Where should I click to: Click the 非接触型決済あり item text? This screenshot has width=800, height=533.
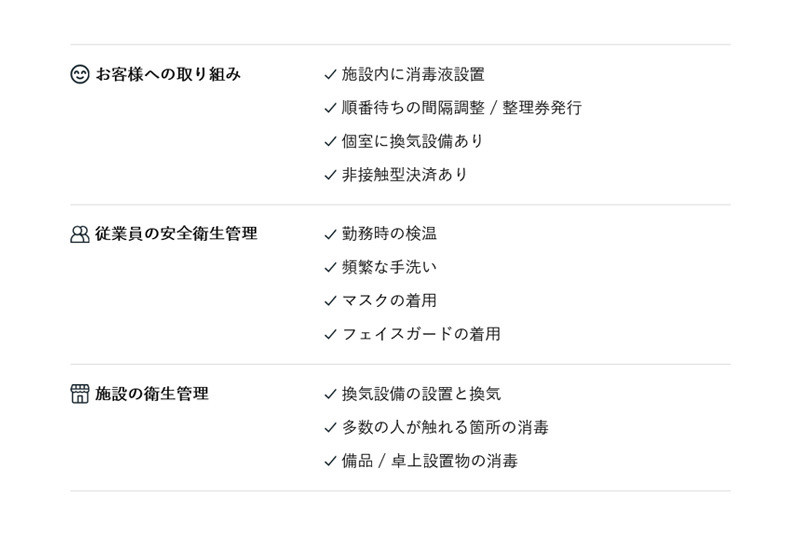click(404, 175)
